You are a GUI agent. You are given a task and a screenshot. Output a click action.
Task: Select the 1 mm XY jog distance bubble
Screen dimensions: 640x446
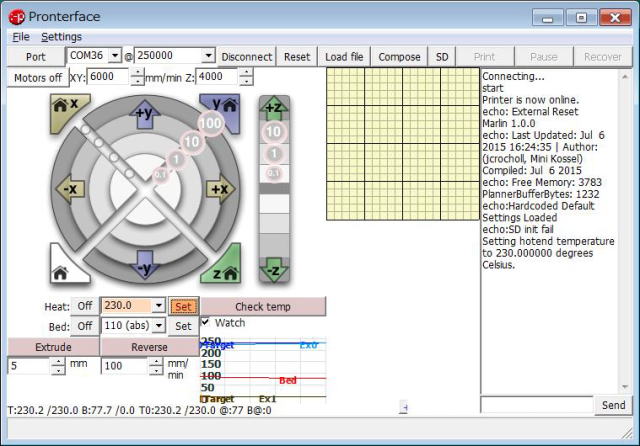(x=176, y=159)
